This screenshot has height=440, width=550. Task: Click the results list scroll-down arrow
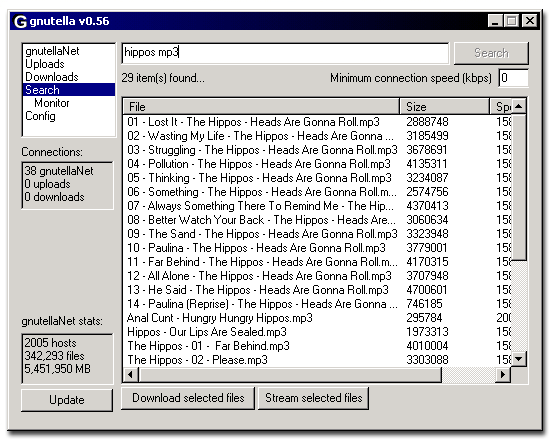[x=519, y=359]
